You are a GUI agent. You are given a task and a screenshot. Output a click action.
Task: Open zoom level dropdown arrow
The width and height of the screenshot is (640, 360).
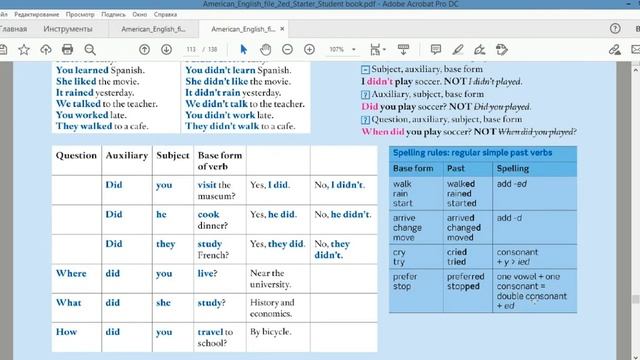point(353,49)
